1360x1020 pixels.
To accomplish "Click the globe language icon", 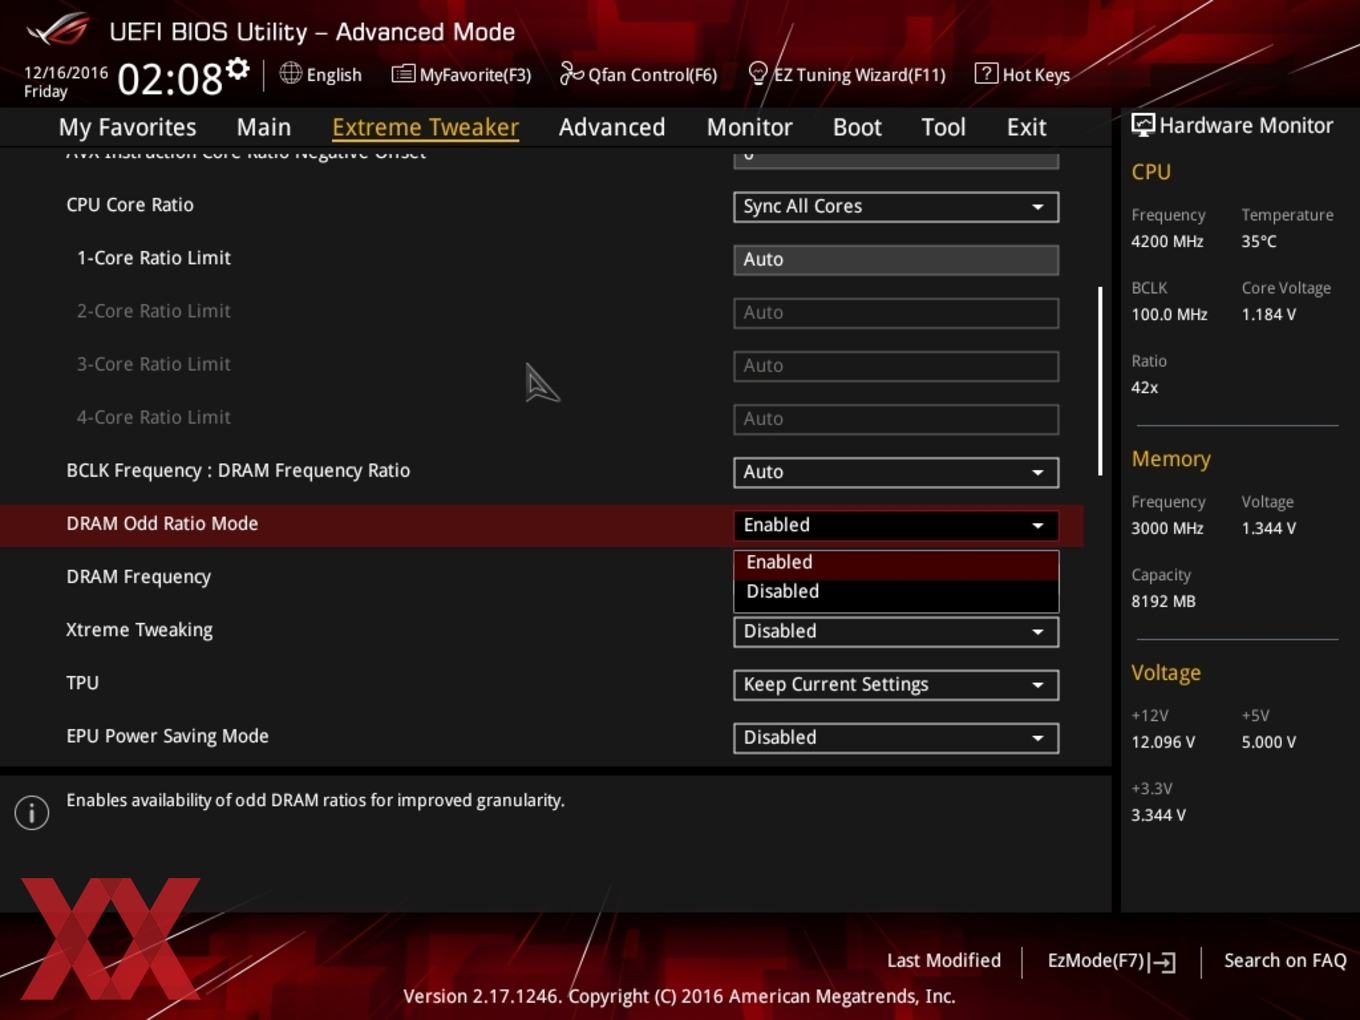I will coord(290,73).
